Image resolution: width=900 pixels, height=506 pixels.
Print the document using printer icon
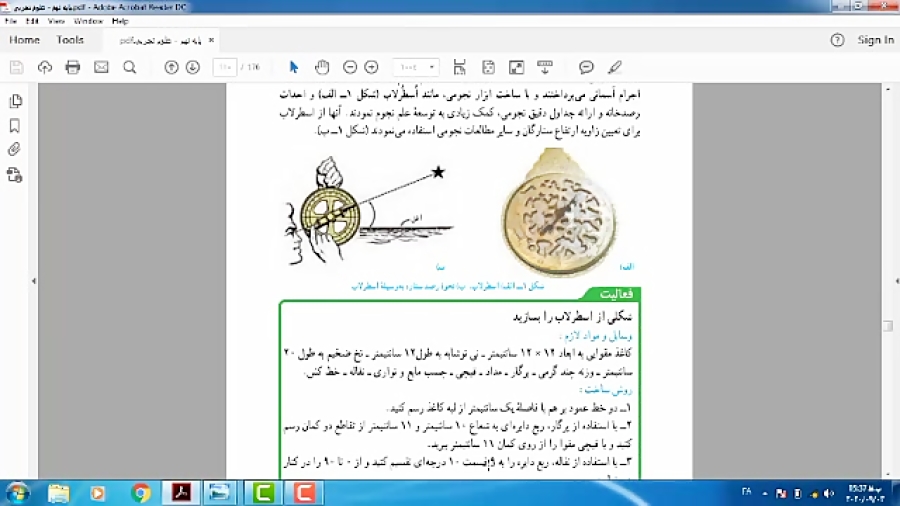pyautogui.click(x=73, y=67)
